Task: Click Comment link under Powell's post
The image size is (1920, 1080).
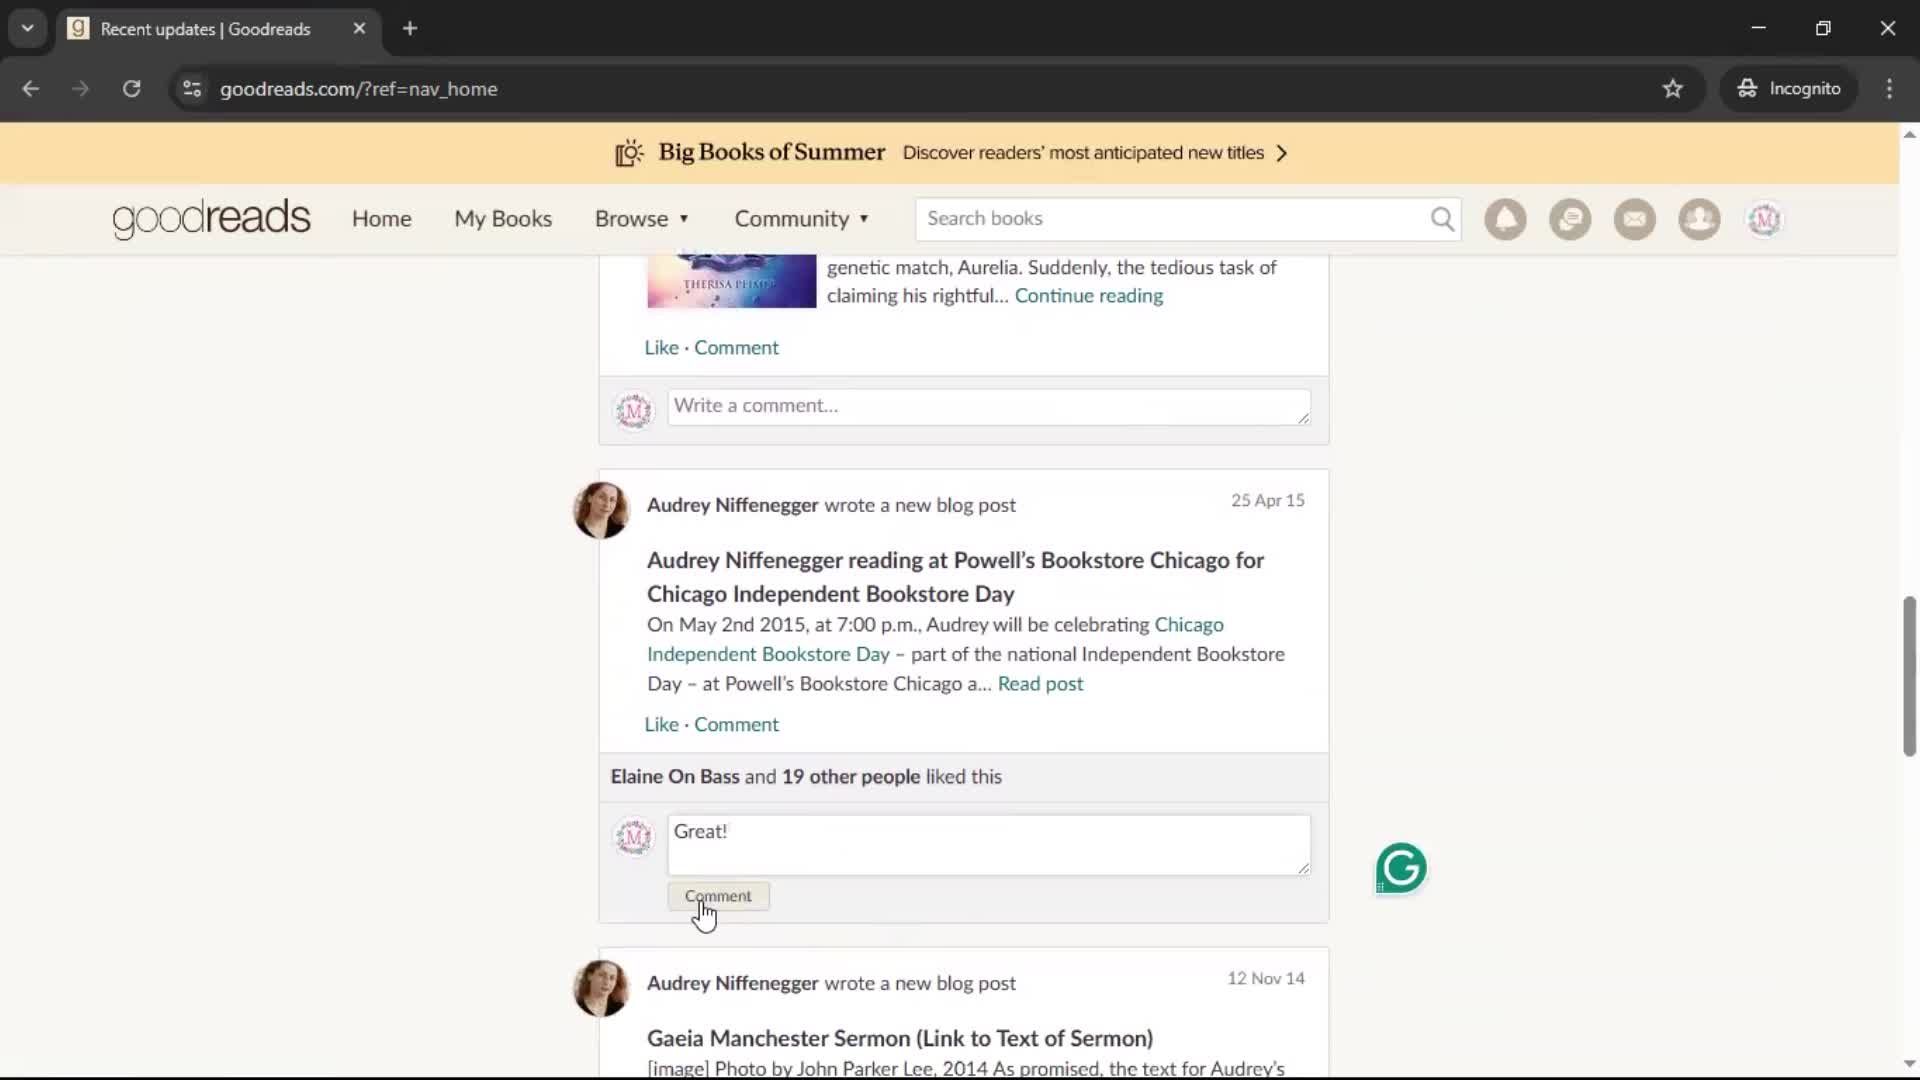Action: point(736,725)
